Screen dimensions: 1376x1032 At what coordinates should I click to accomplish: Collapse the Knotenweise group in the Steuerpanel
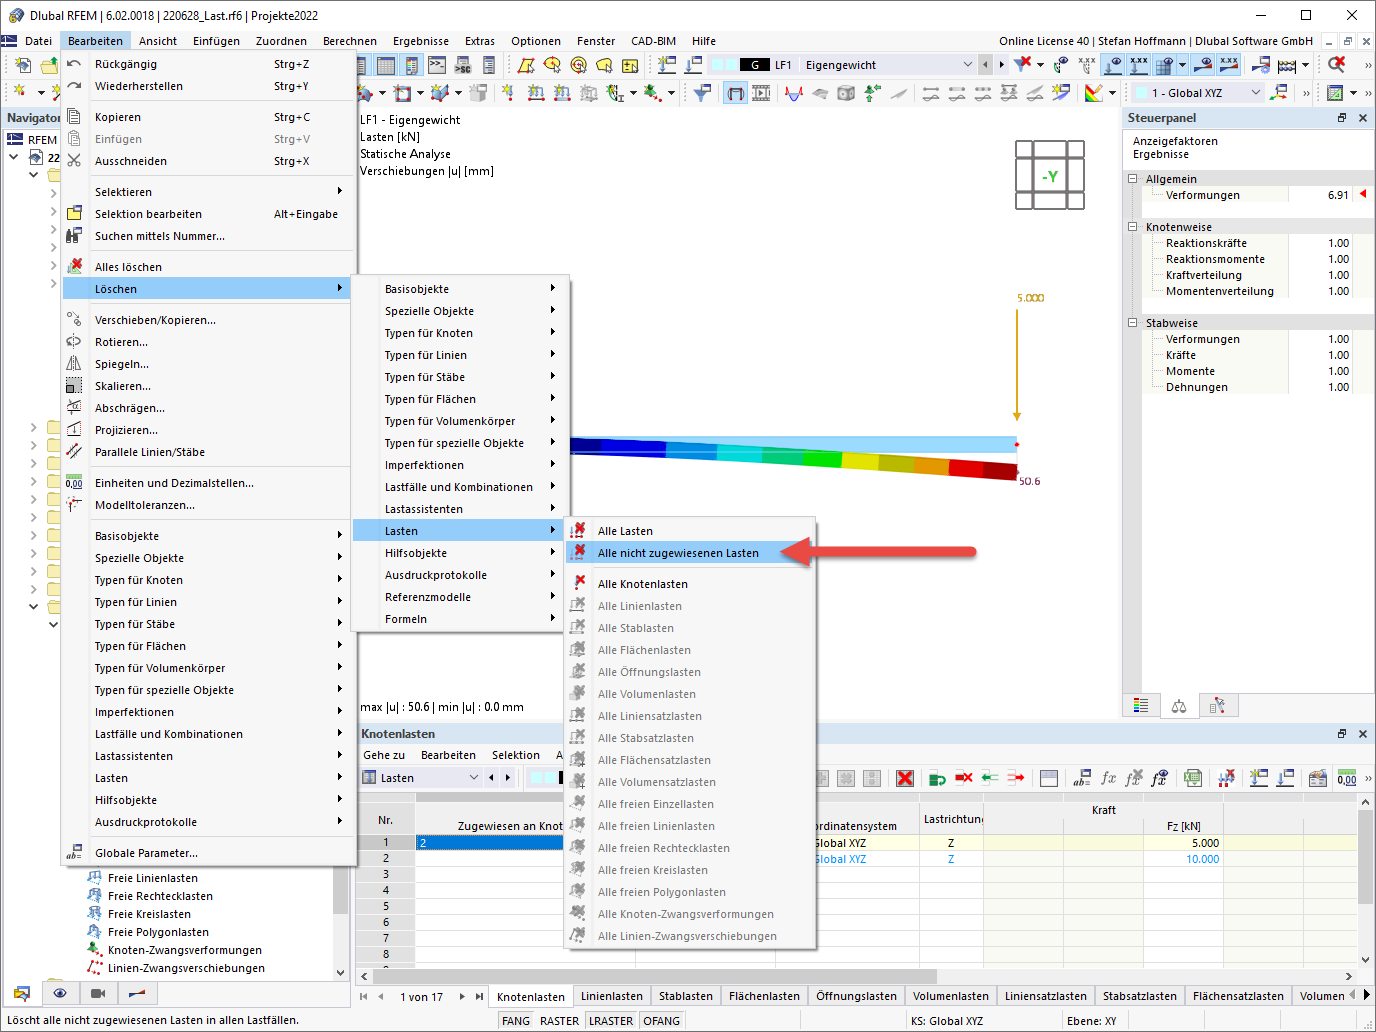click(x=1133, y=227)
